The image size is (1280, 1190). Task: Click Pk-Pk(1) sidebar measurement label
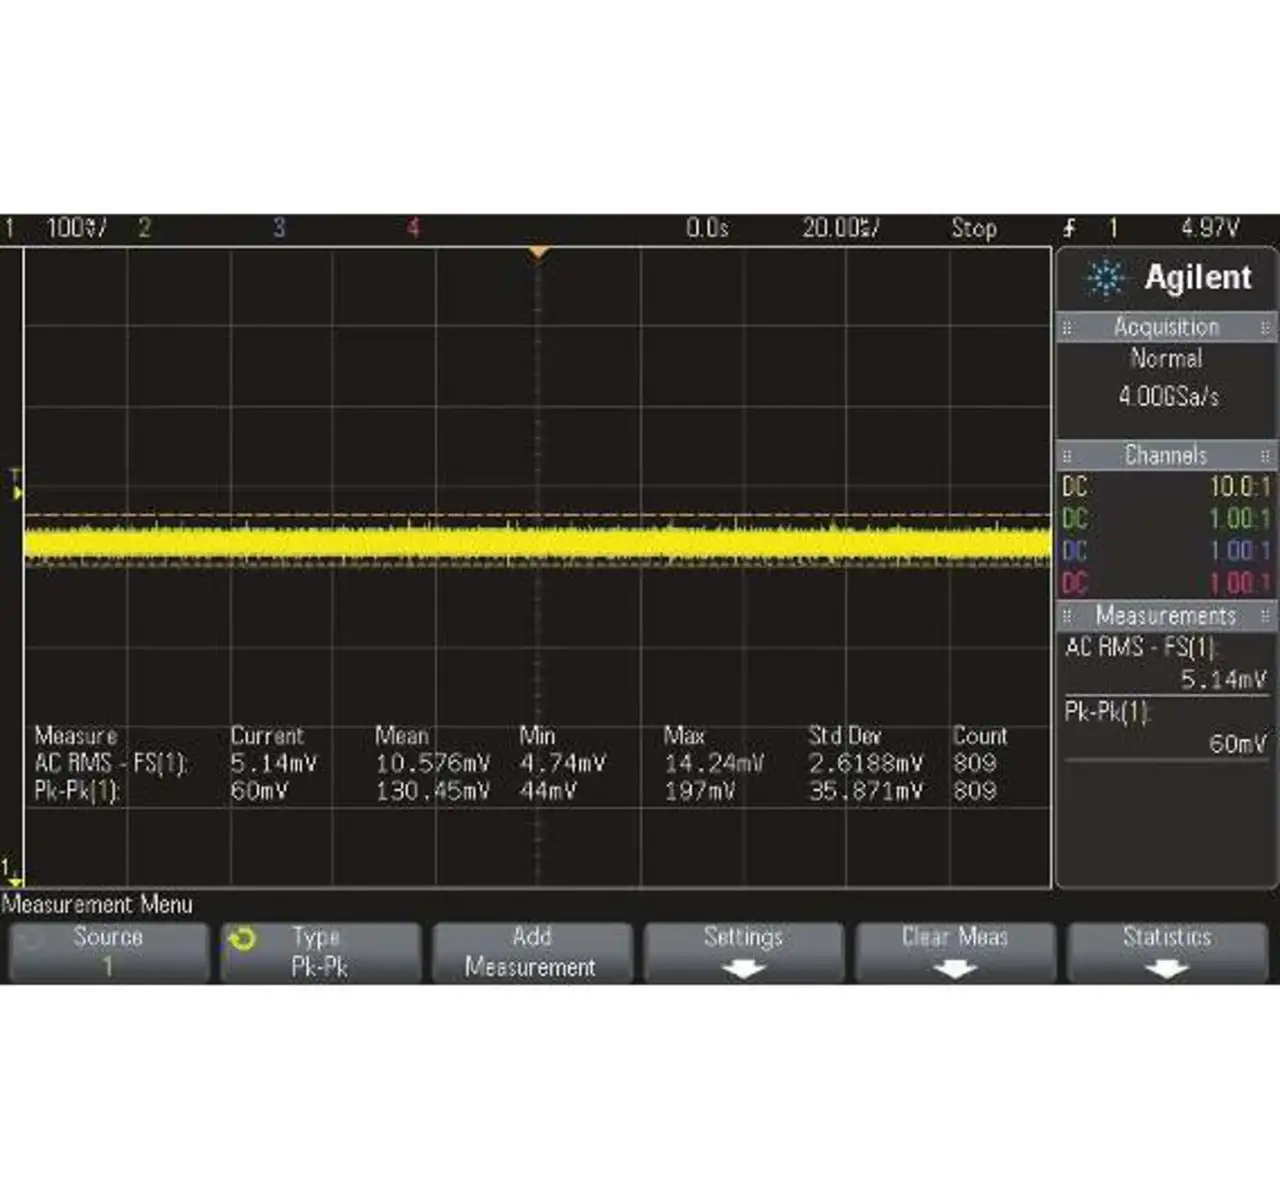click(1108, 711)
